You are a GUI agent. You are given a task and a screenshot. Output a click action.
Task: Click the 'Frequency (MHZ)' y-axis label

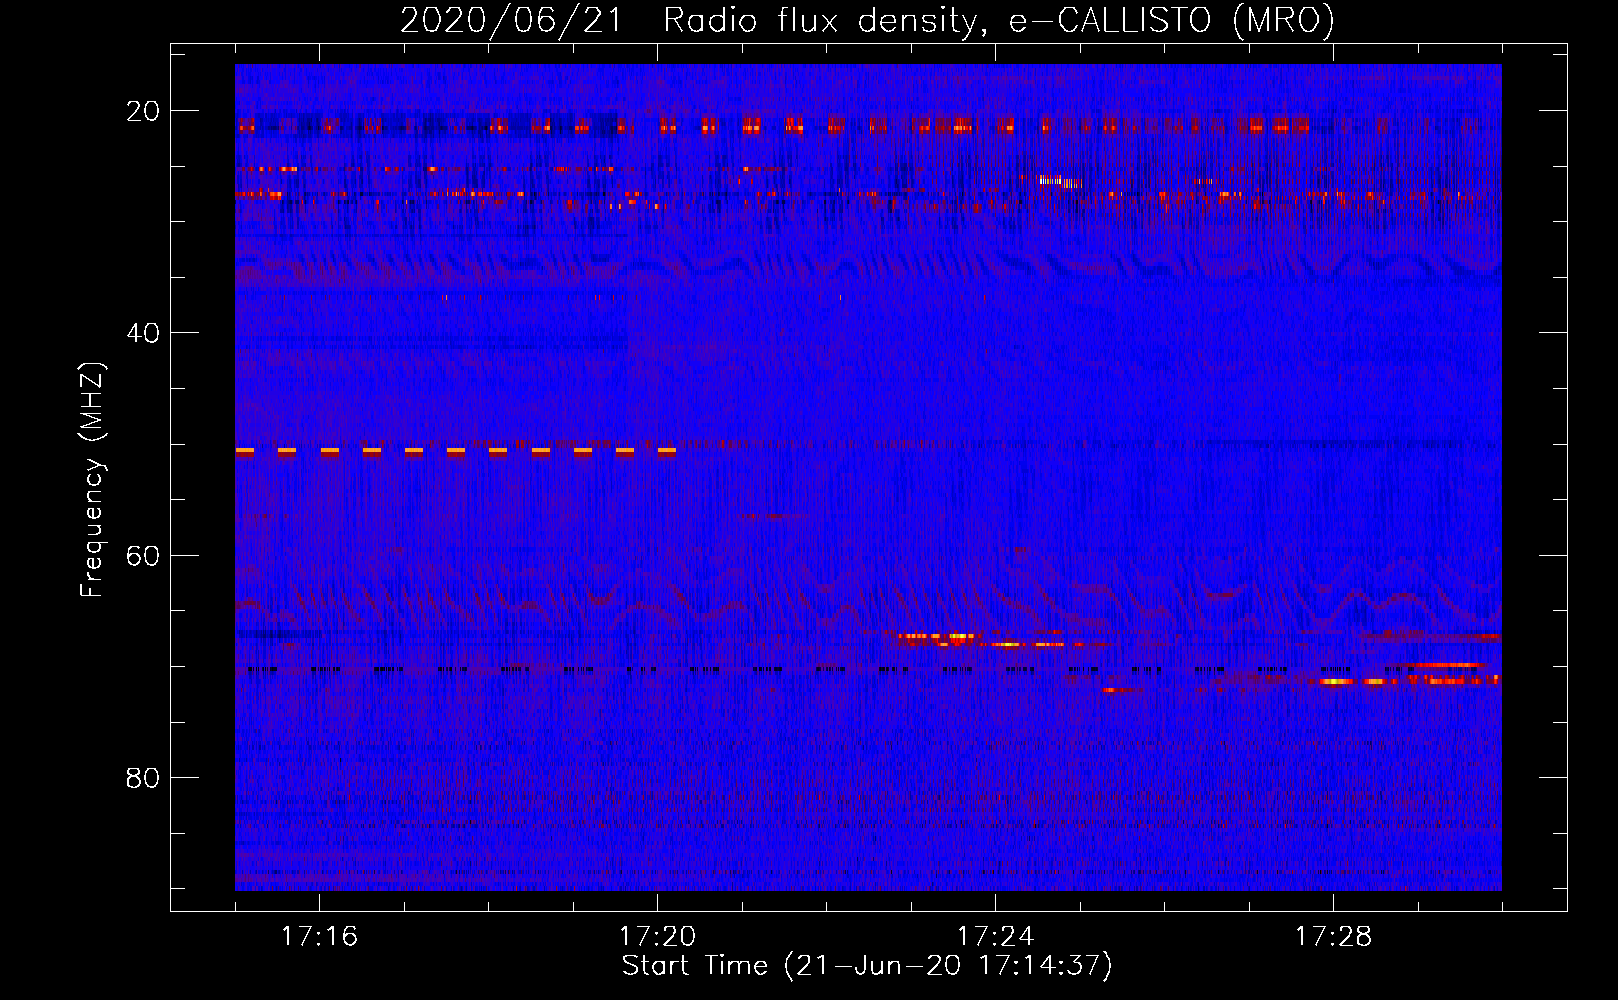92,480
